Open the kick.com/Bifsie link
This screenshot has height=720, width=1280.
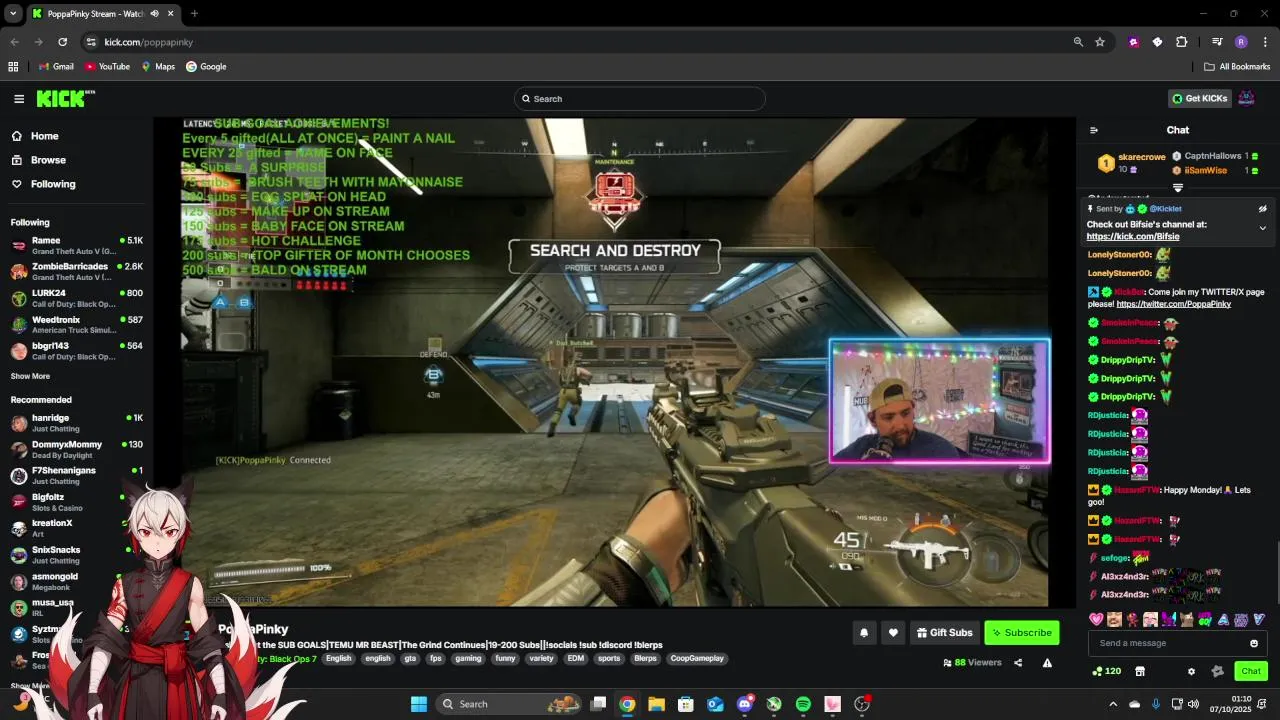(1133, 237)
